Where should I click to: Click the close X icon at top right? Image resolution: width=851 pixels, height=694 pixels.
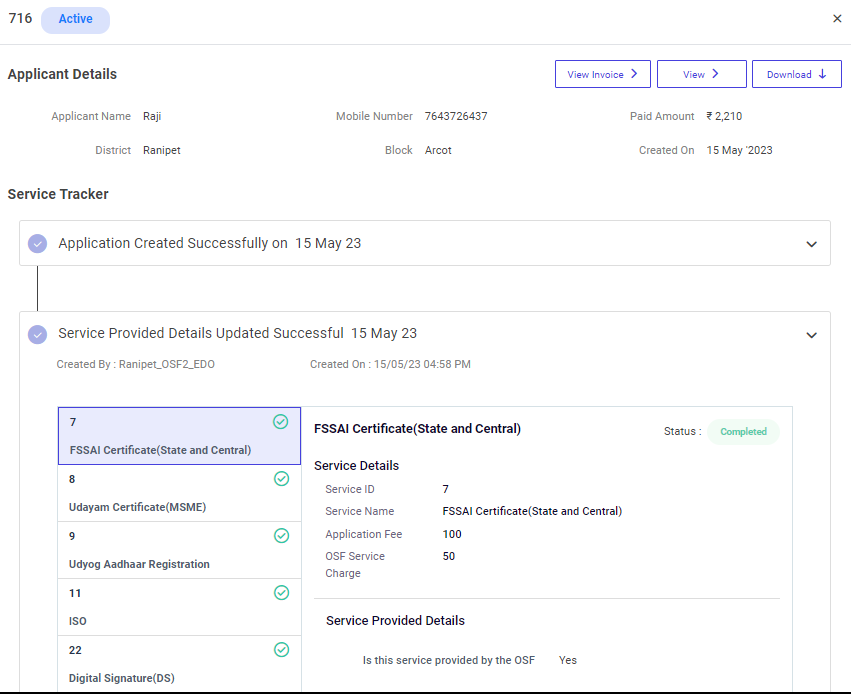coord(837,19)
